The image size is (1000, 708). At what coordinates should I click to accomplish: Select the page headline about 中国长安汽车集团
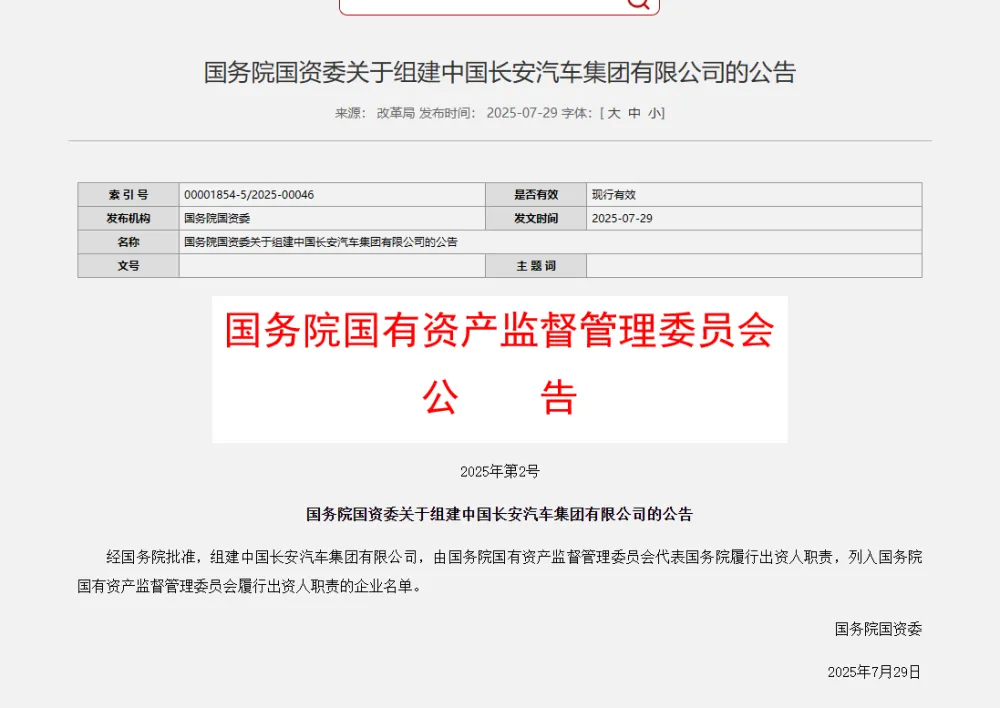(x=499, y=73)
